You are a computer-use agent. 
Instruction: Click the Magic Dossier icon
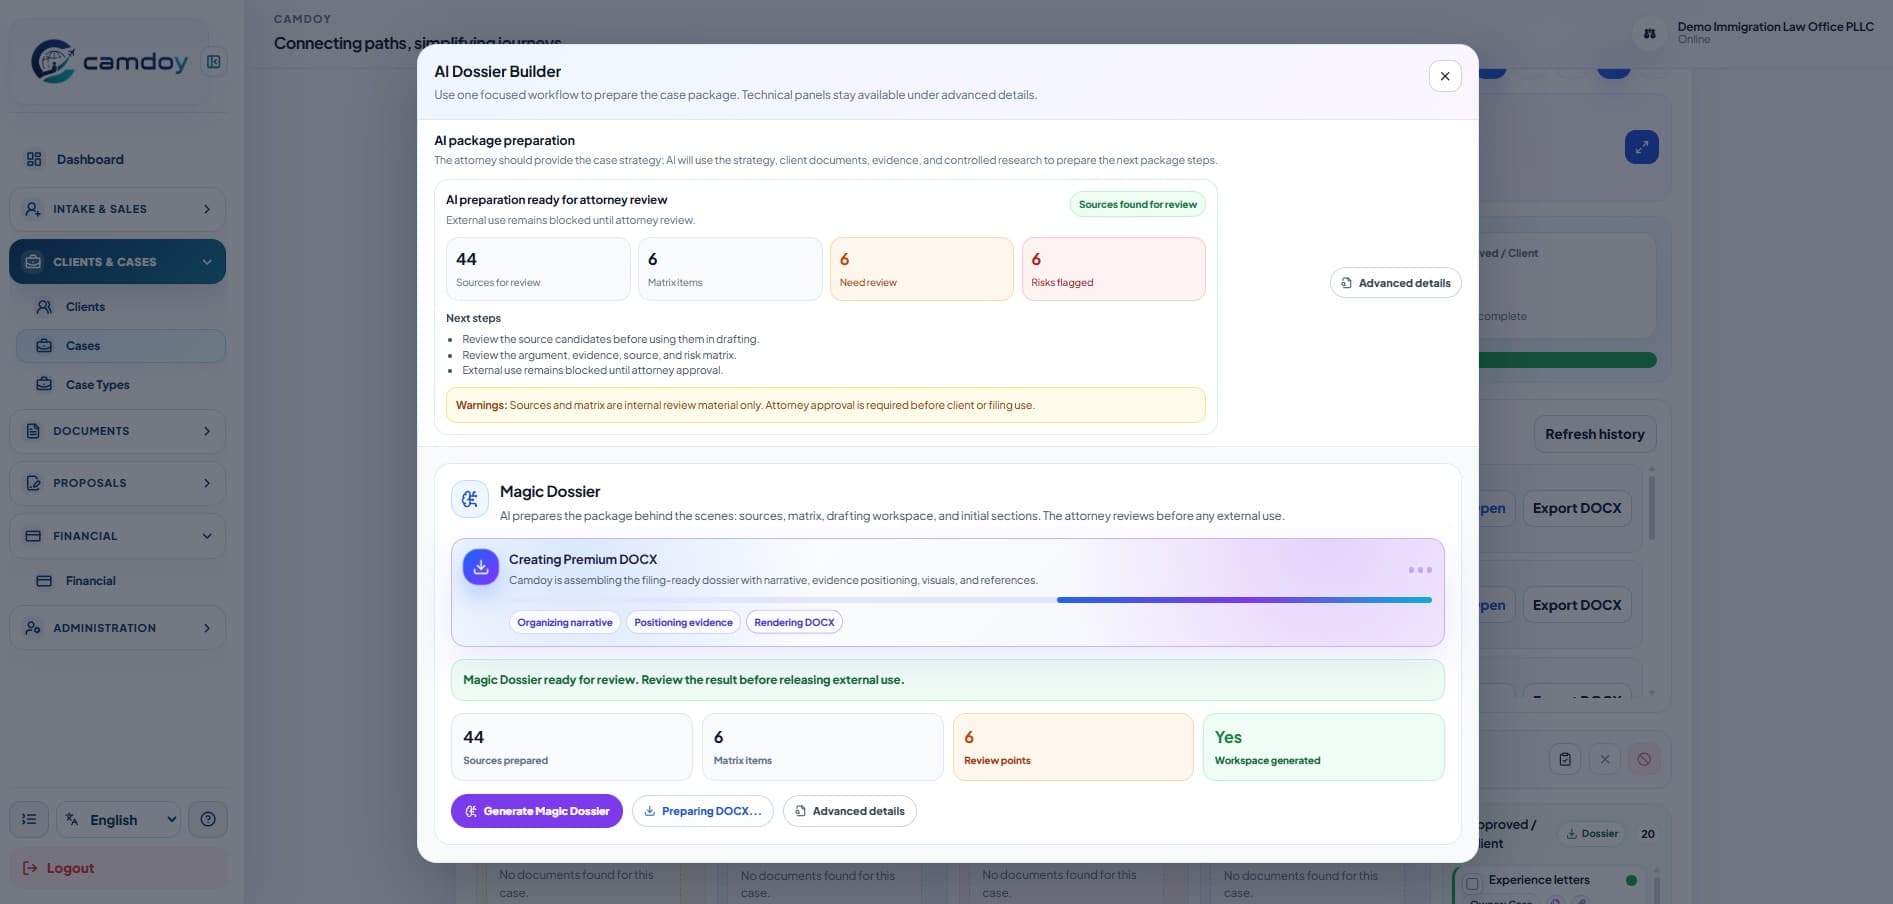(470, 499)
